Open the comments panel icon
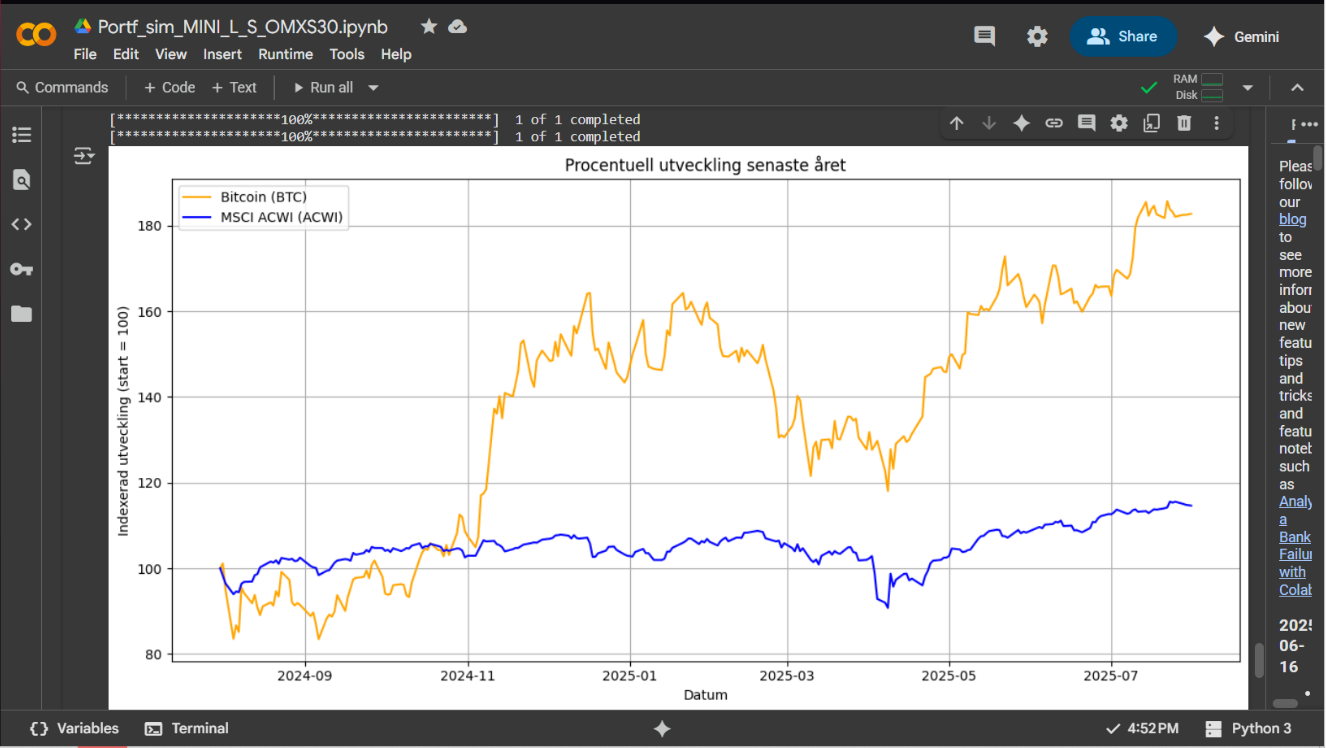This screenshot has width=1326, height=748. pos(985,37)
